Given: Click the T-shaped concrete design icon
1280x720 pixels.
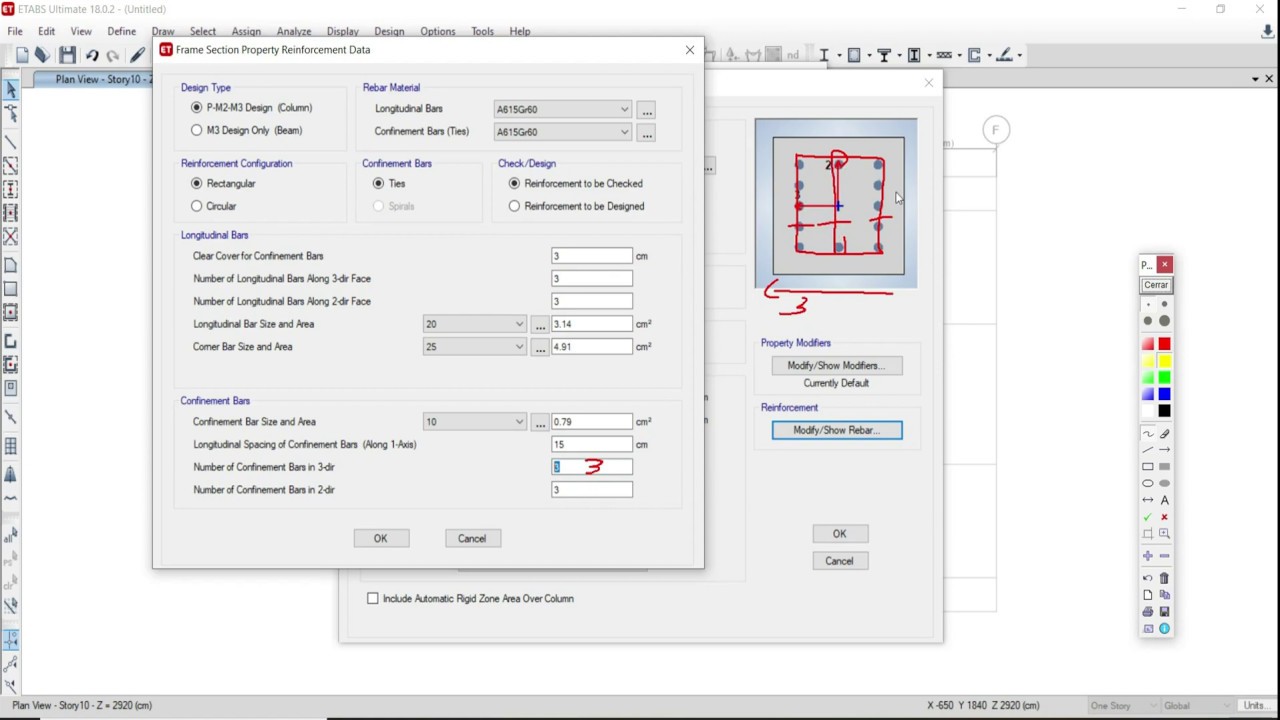Looking at the screenshot, I should pos(884,55).
